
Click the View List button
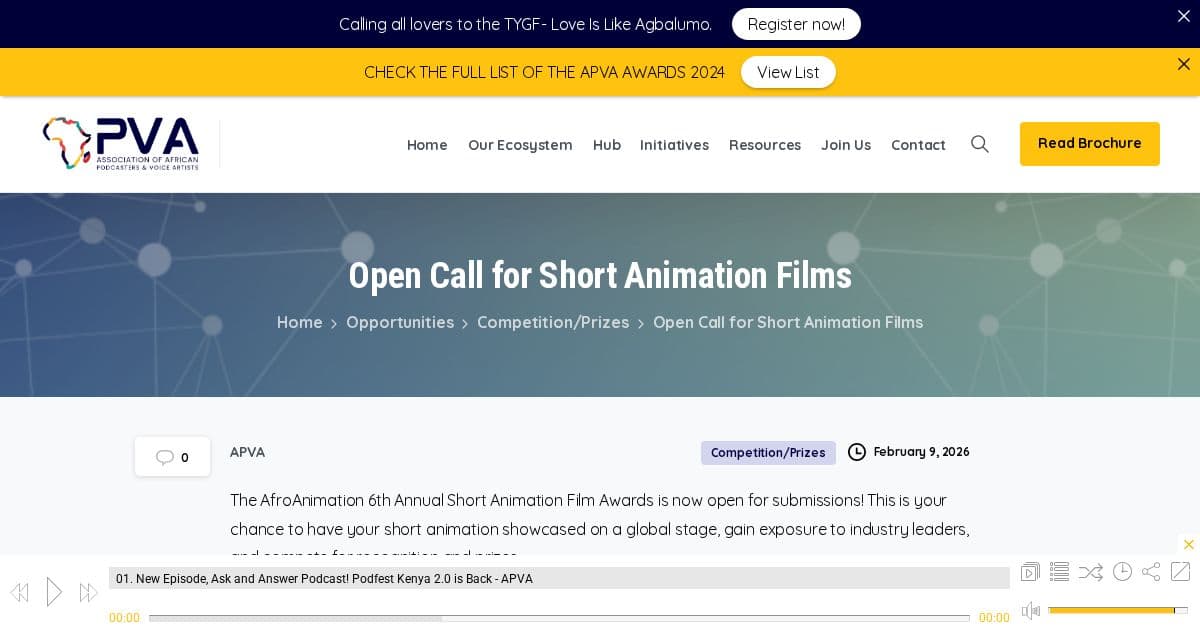[x=787, y=72]
